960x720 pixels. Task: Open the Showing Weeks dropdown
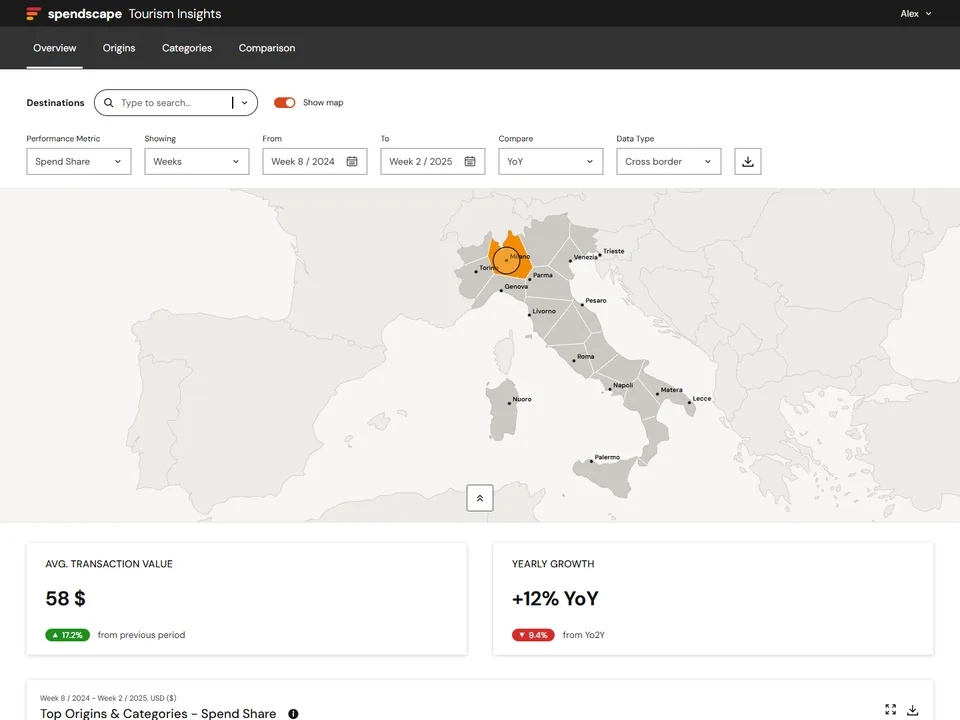pos(197,162)
